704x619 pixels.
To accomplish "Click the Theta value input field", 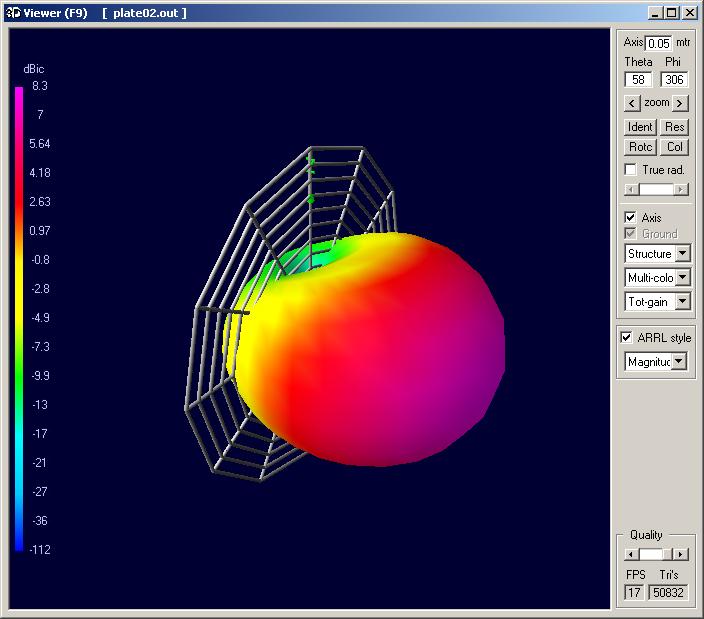I will click(638, 80).
